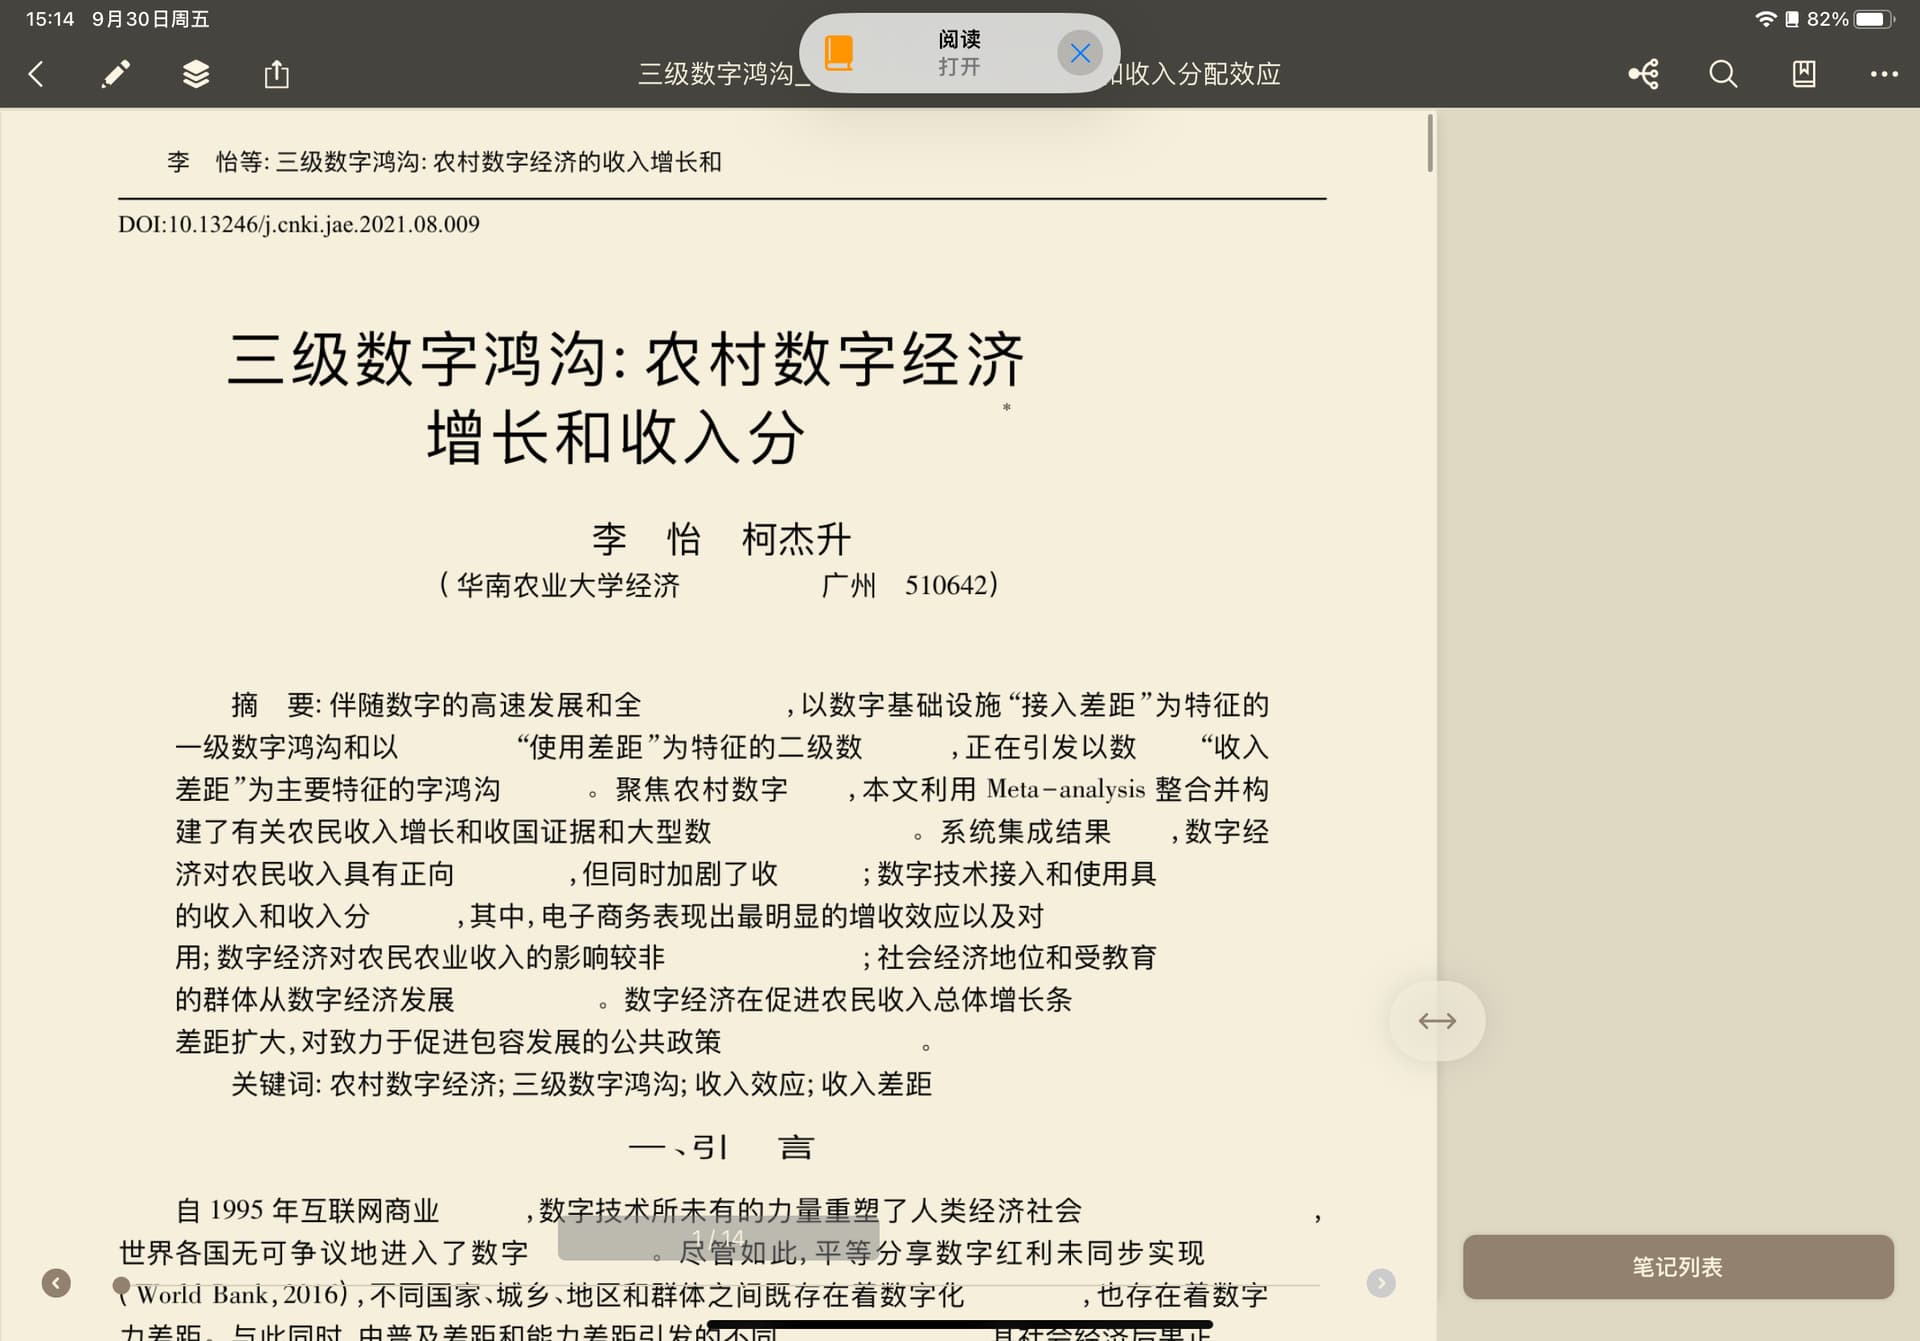Tap the running header 李怡等
This screenshot has width=1920, height=1341.
(x=444, y=162)
